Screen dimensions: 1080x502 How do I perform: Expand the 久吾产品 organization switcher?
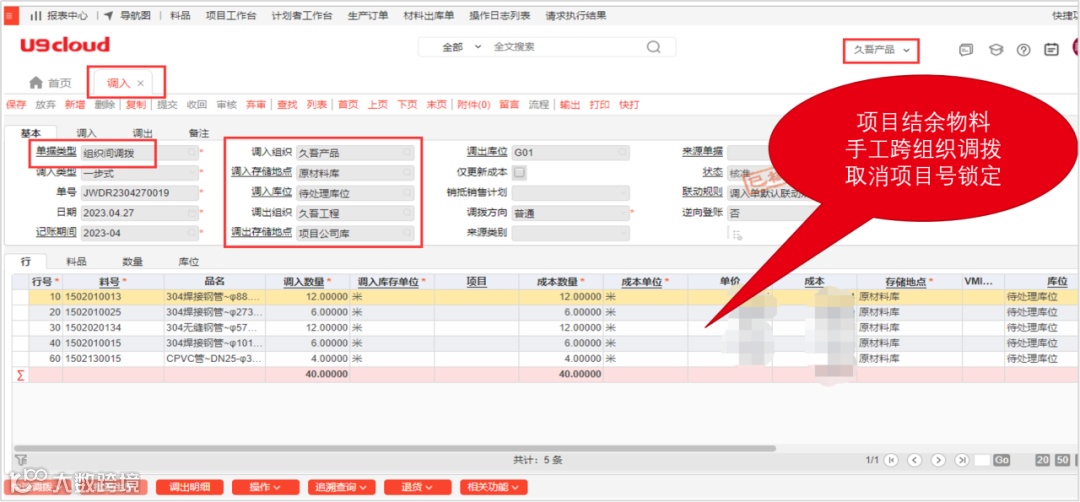click(882, 50)
